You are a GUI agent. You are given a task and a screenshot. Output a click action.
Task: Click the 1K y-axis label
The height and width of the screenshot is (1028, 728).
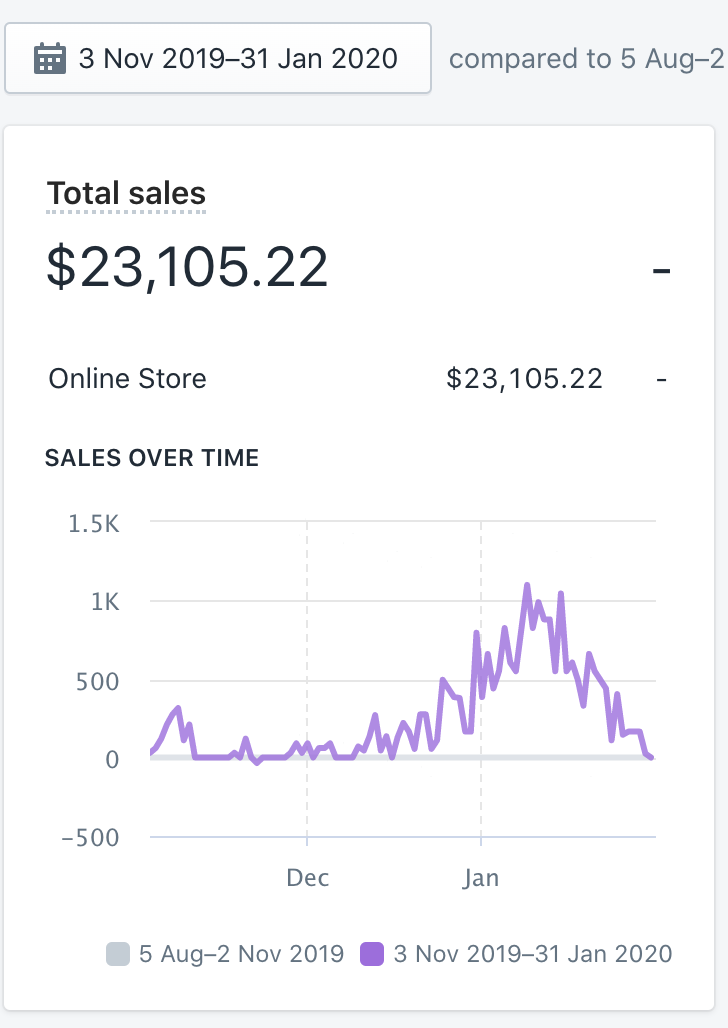pos(105,602)
